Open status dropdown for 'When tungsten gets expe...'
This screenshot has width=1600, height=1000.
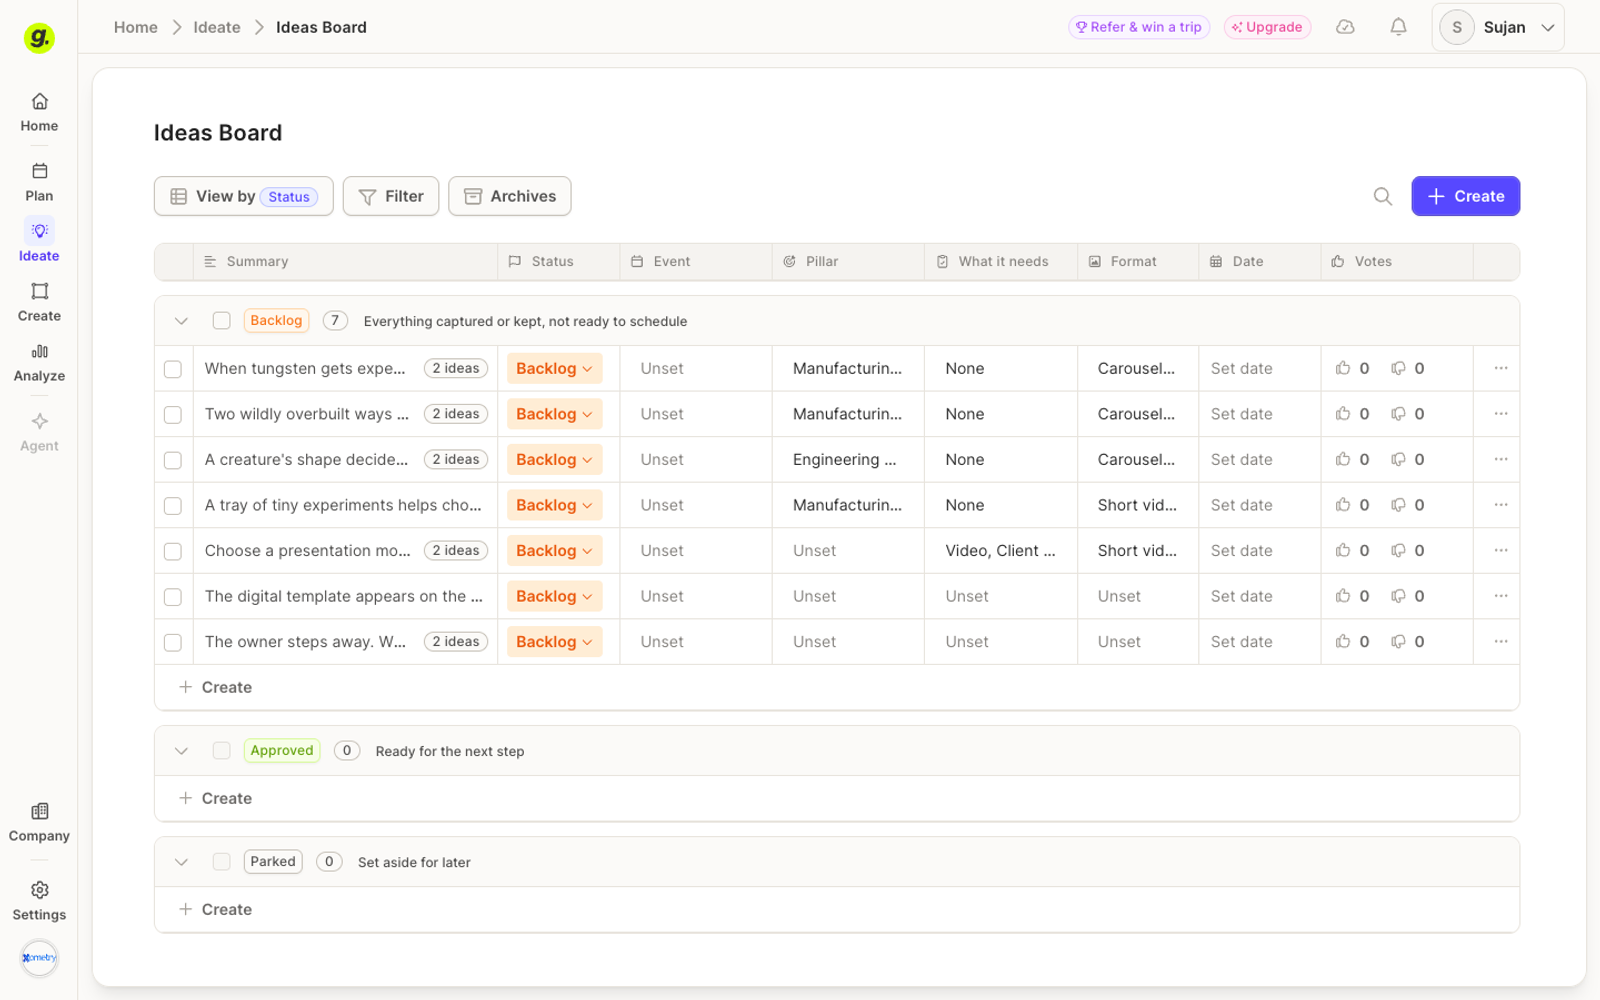[554, 369]
